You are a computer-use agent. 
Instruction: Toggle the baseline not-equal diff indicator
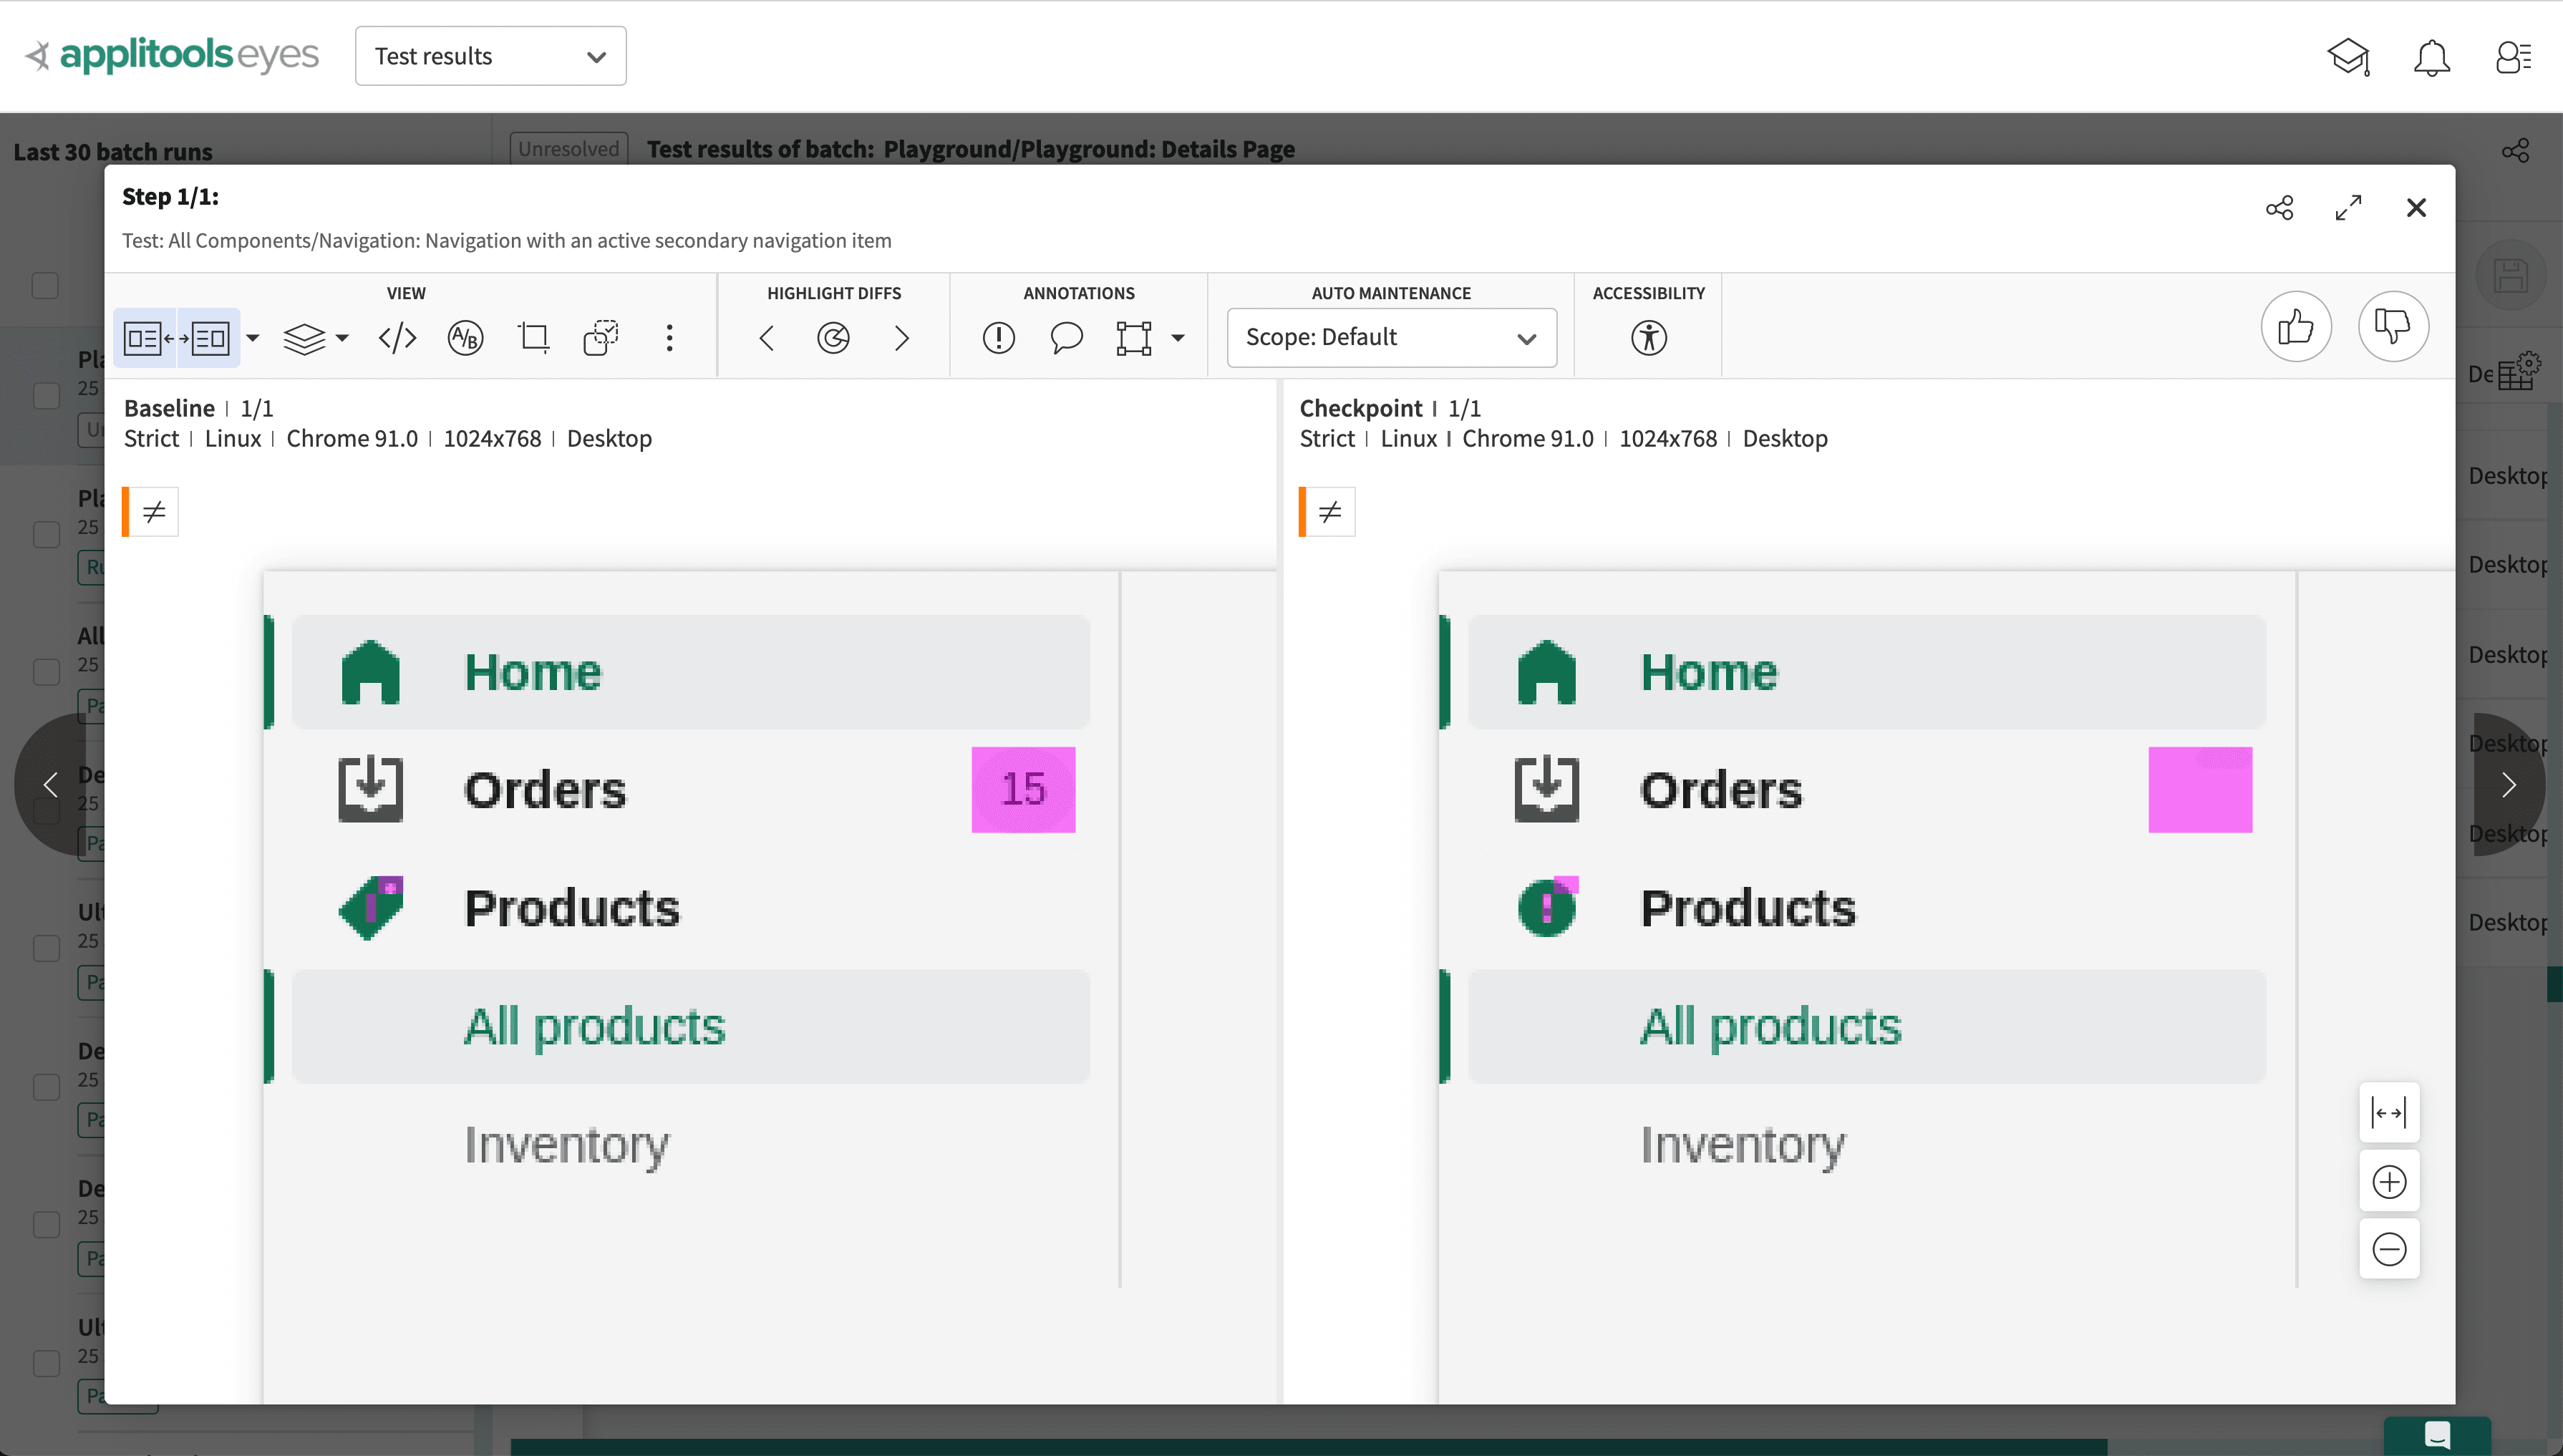coord(153,512)
